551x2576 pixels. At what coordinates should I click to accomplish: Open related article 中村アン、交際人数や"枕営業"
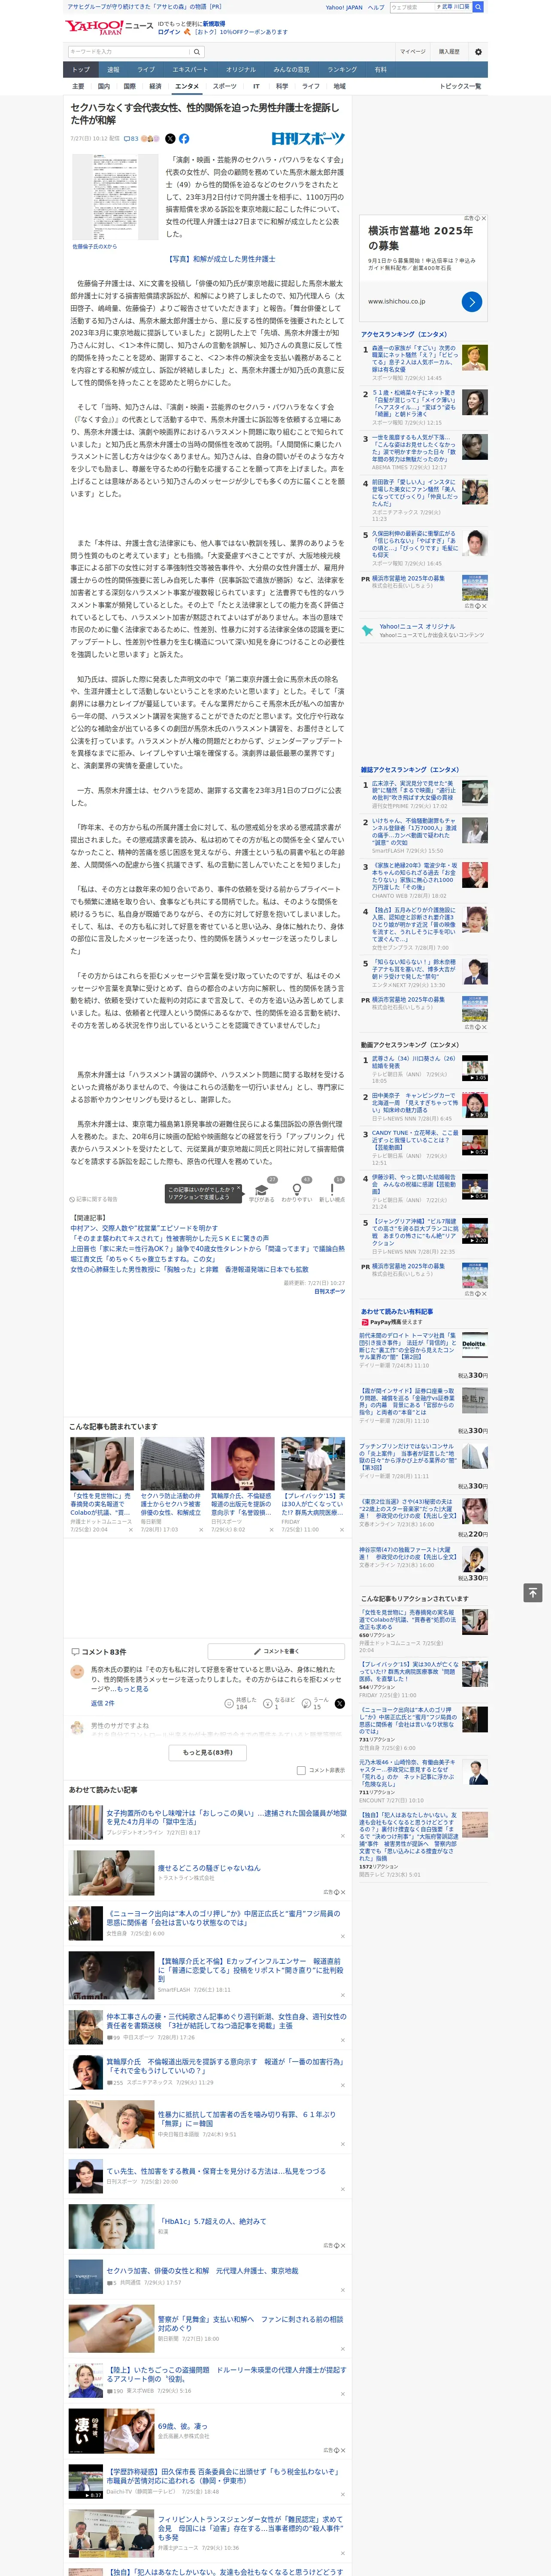coord(144,1228)
